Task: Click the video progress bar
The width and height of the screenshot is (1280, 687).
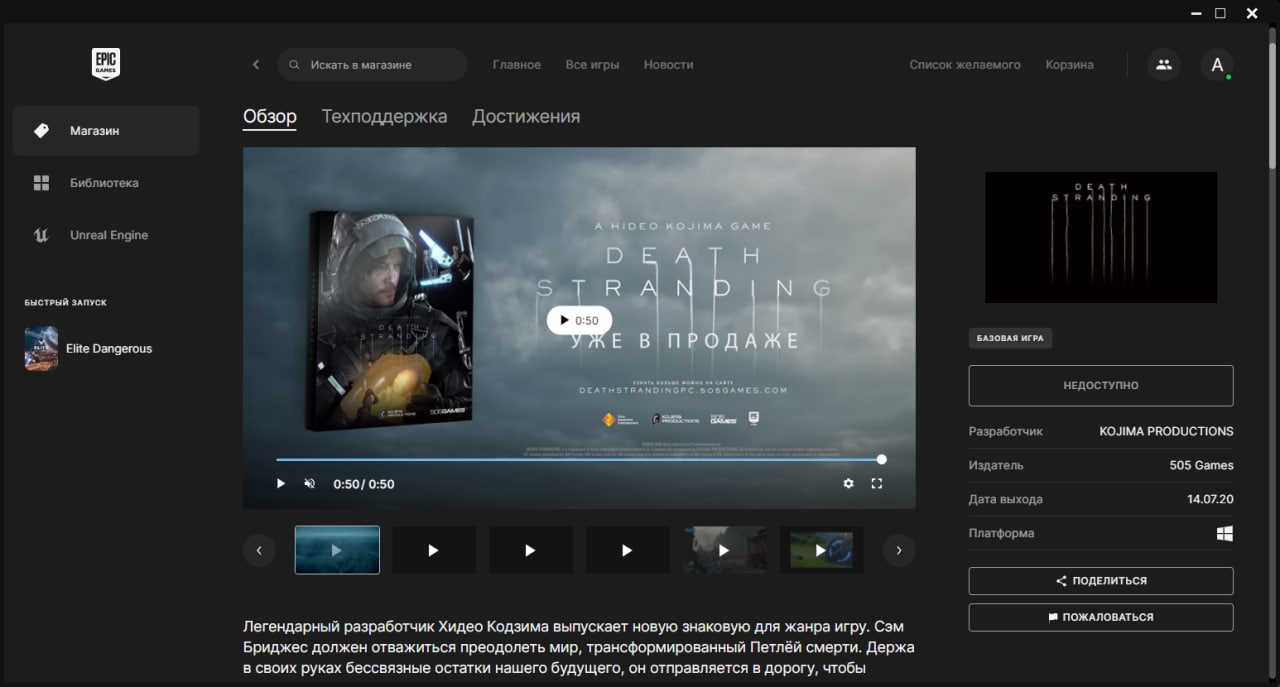Action: [579, 459]
